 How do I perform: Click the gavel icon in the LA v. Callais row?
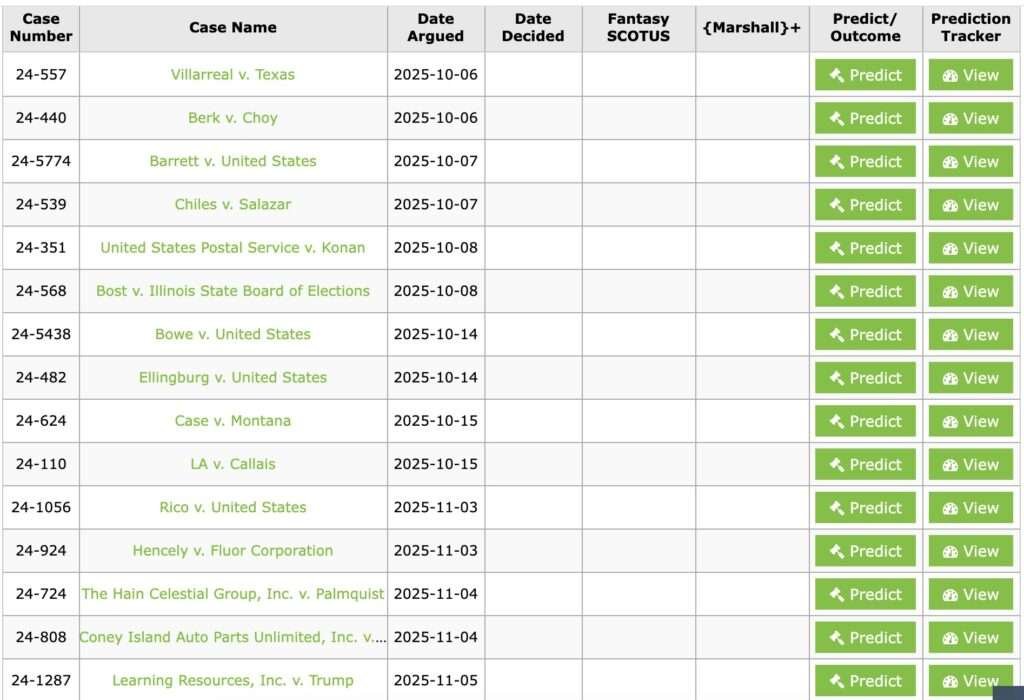pyautogui.click(x=837, y=465)
